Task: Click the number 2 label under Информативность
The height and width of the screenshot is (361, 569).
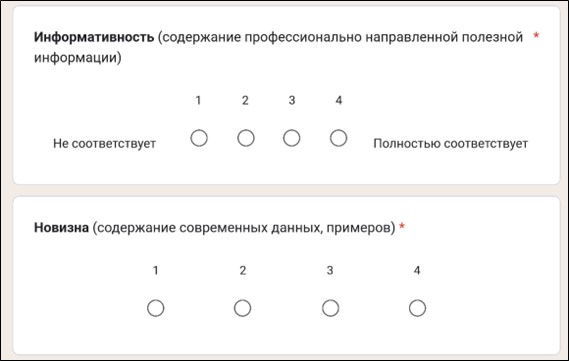Action: click(x=245, y=100)
